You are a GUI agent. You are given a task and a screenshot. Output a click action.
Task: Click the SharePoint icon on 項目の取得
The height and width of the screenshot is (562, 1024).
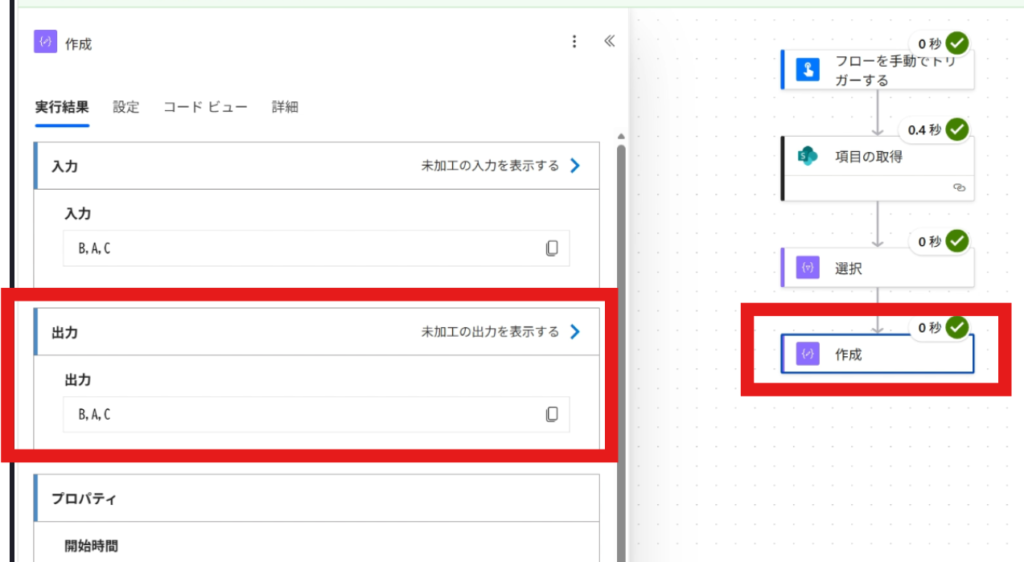coord(807,157)
